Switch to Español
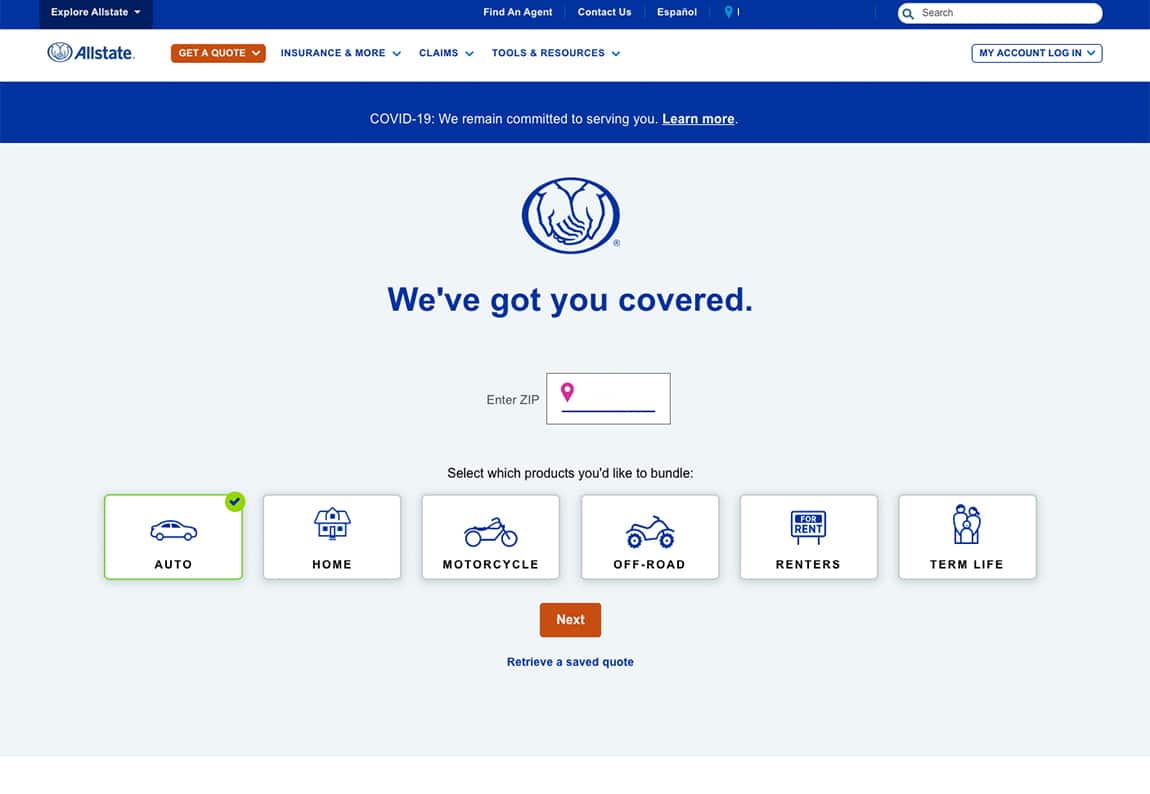This screenshot has width=1150, height=794. [x=676, y=12]
